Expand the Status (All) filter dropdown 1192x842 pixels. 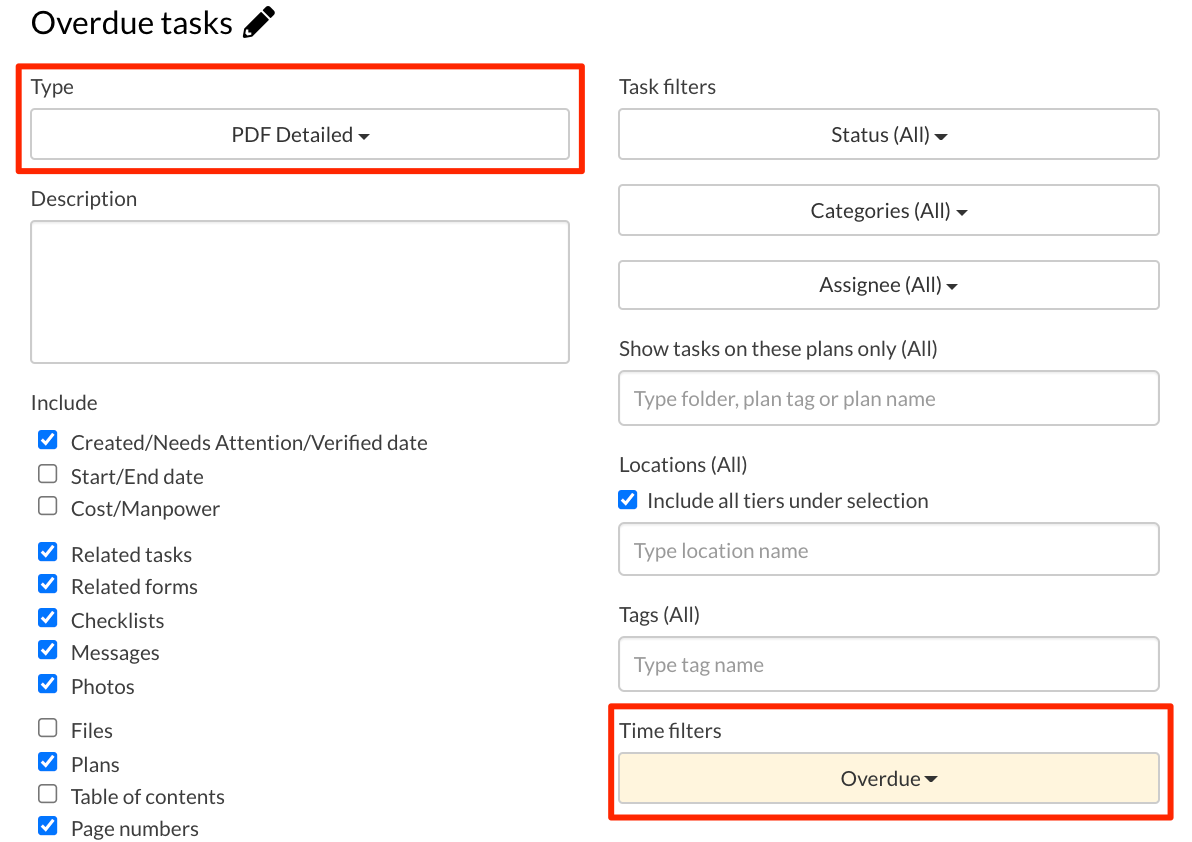click(x=888, y=135)
